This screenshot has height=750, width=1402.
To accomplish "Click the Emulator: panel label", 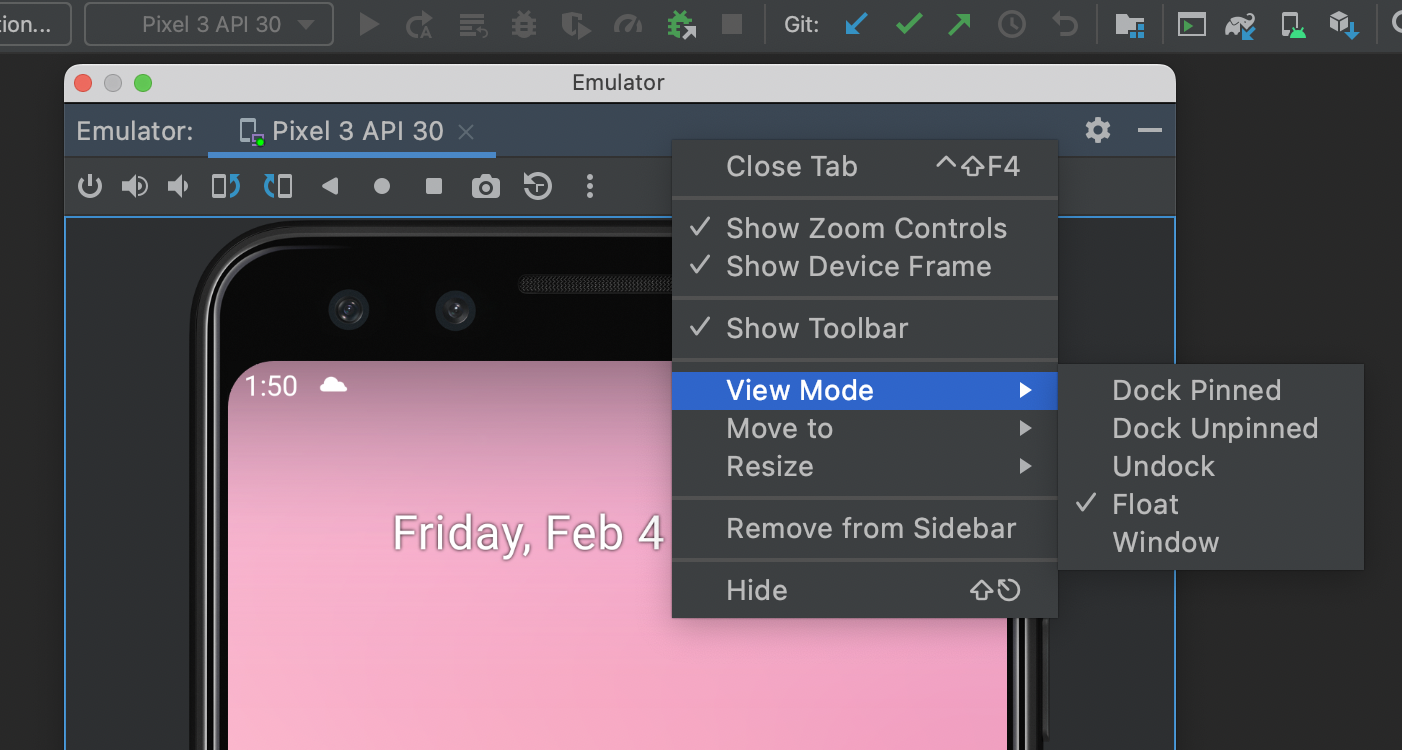I will tap(135, 131).
